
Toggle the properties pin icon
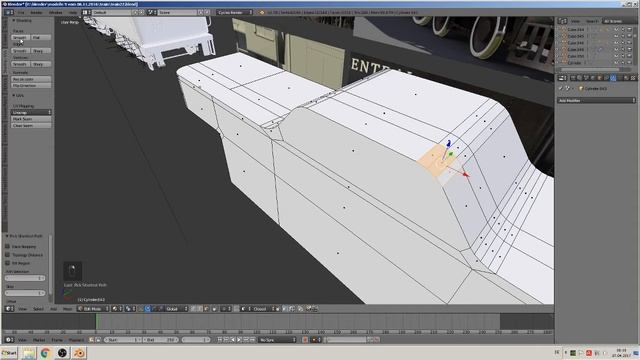coord(561,89)
